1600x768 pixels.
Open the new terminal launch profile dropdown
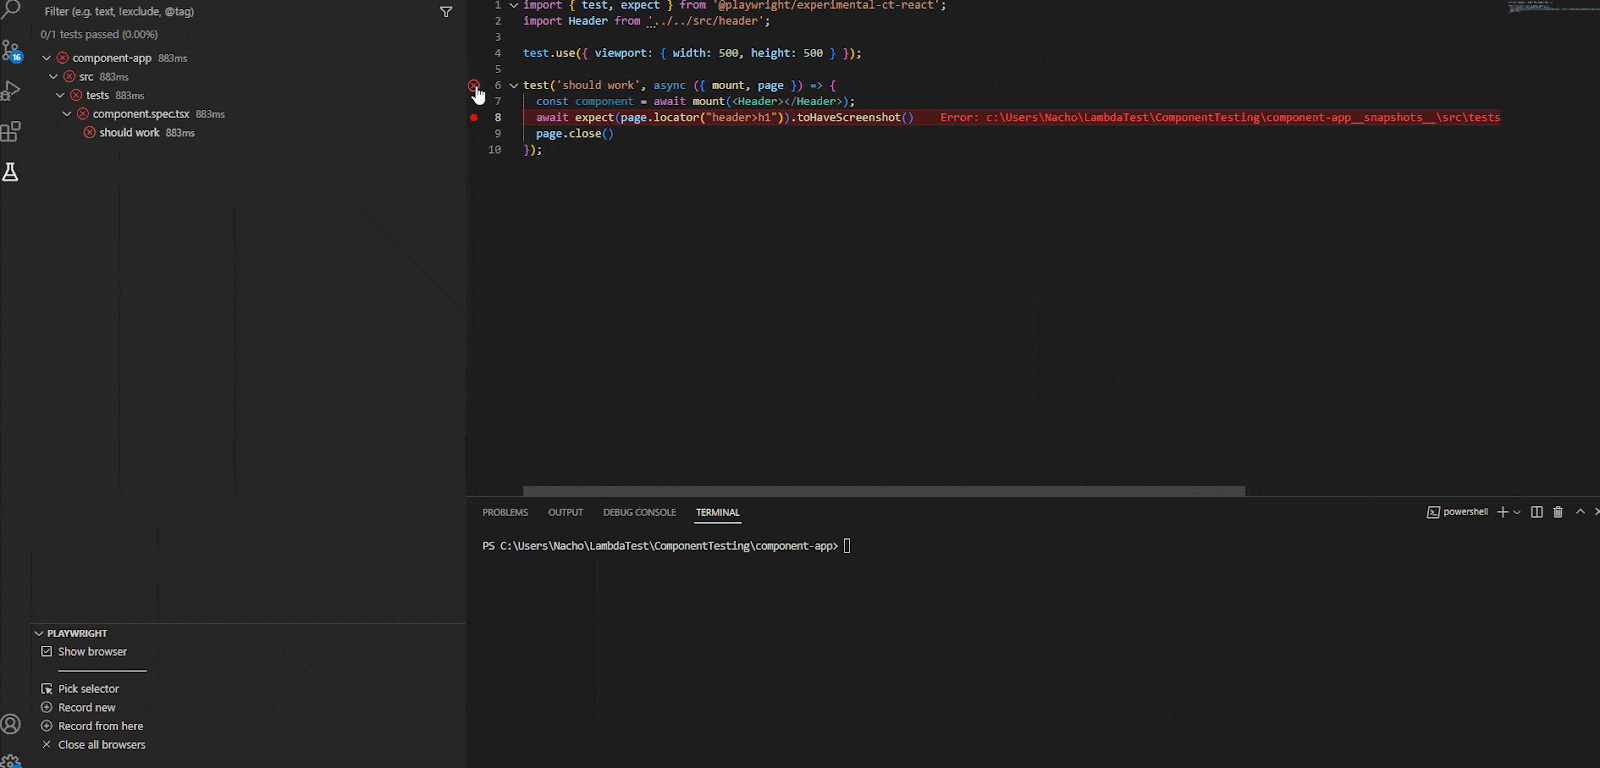(1517, 512)
